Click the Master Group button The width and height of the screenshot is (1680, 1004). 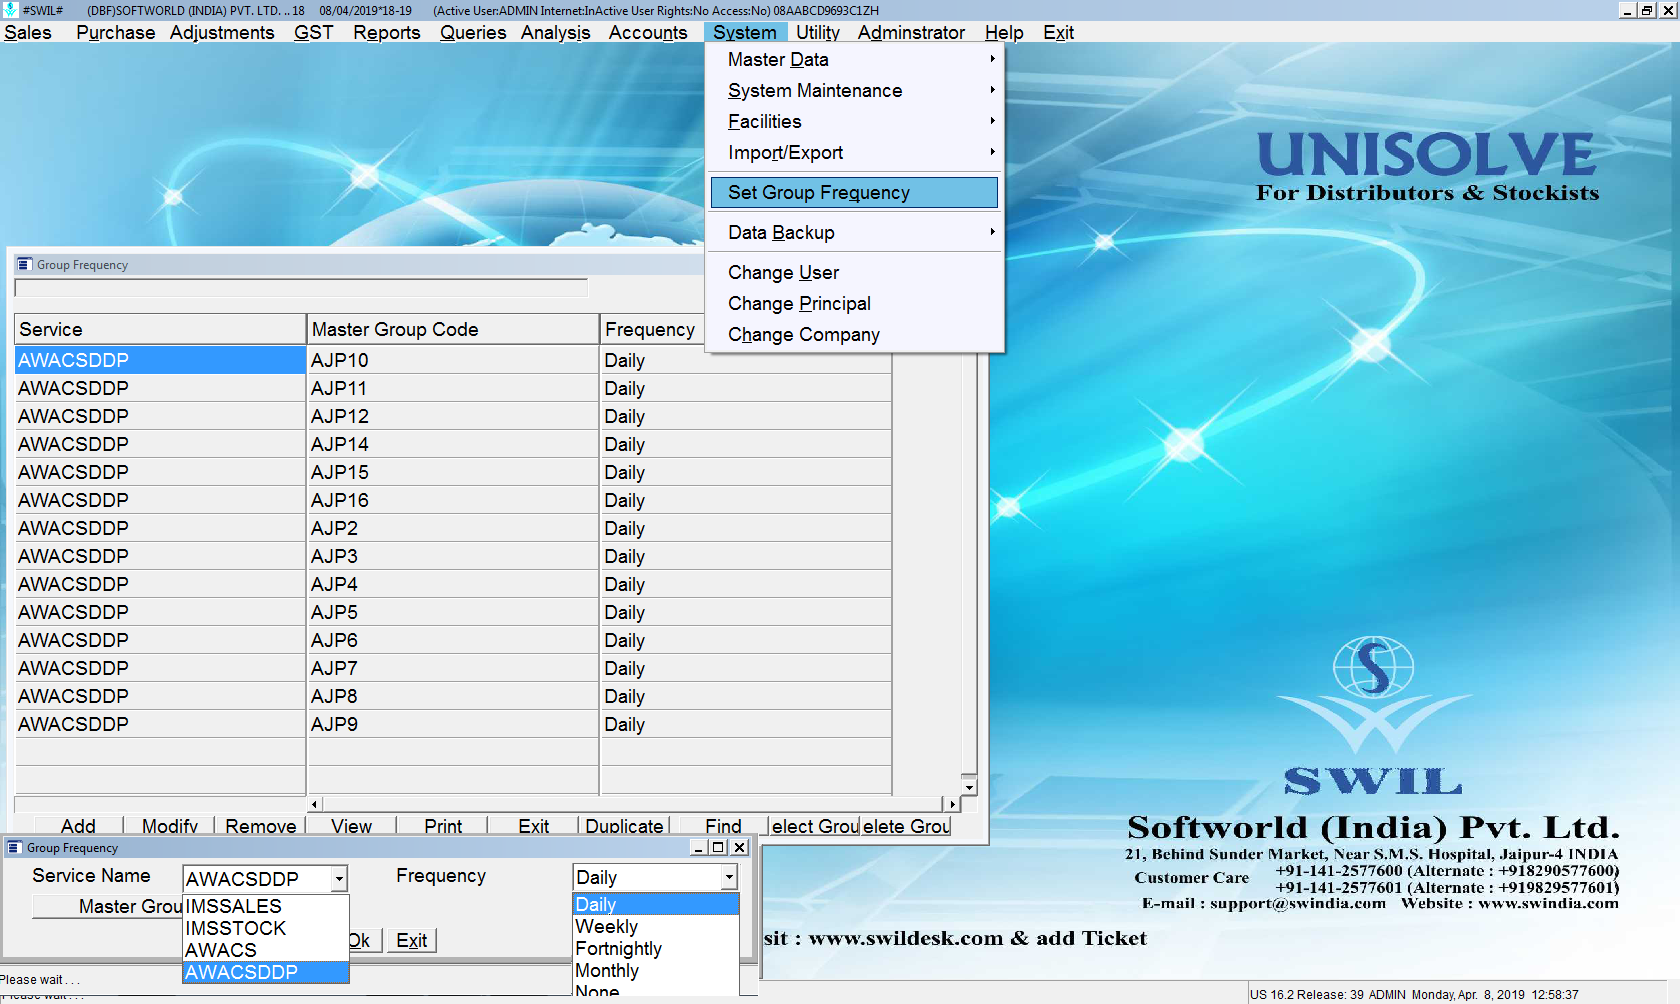tap(108, 906)
